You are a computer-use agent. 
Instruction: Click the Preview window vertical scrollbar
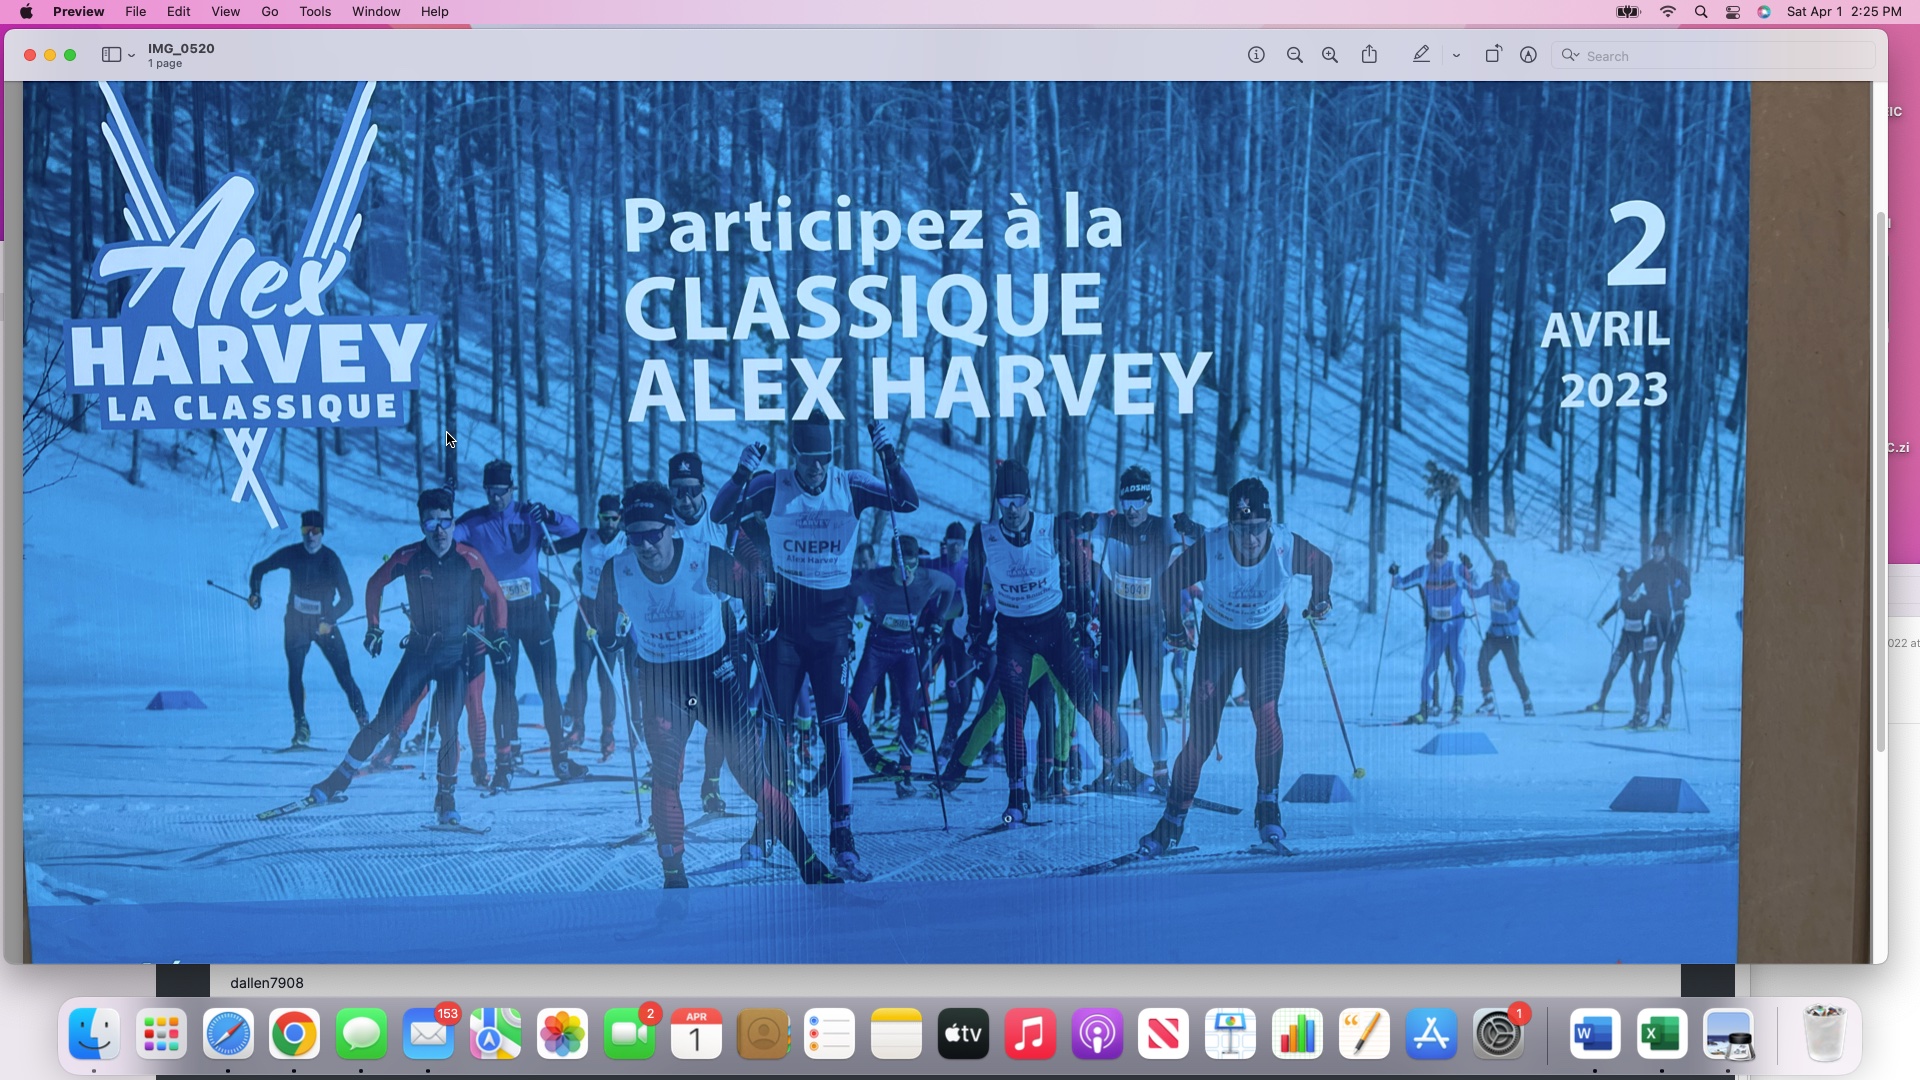[1880, 480]
